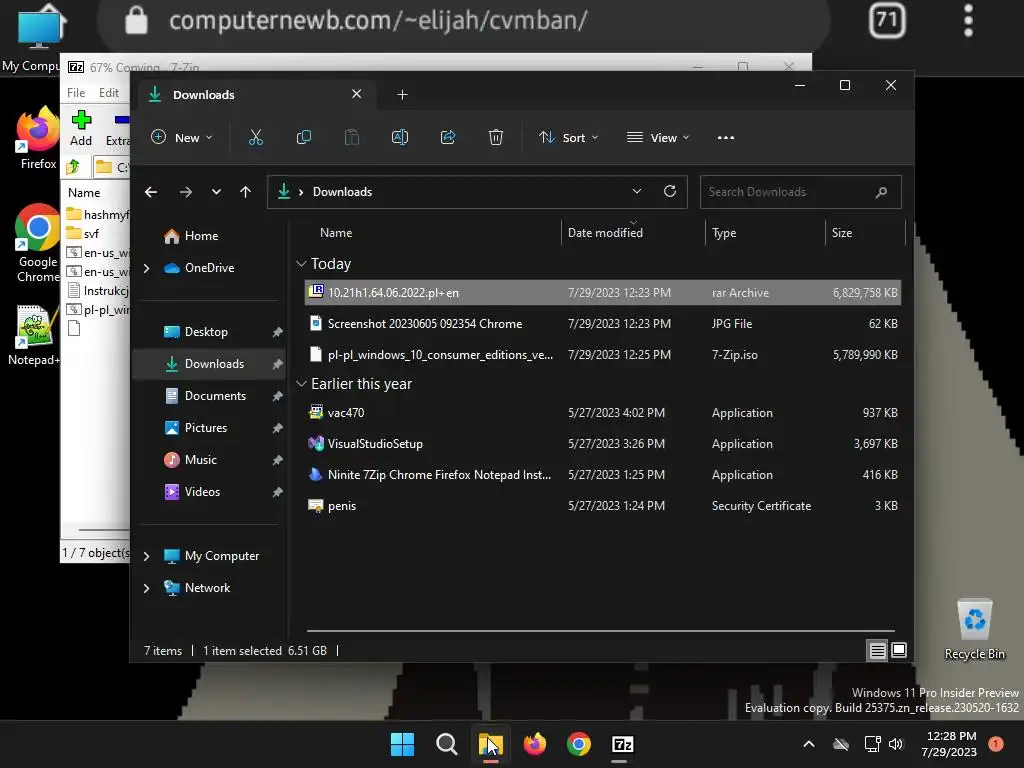Click the Rename icon in Explorer toolbar
Screen dimensions: 1024x768
click(400, 137)
